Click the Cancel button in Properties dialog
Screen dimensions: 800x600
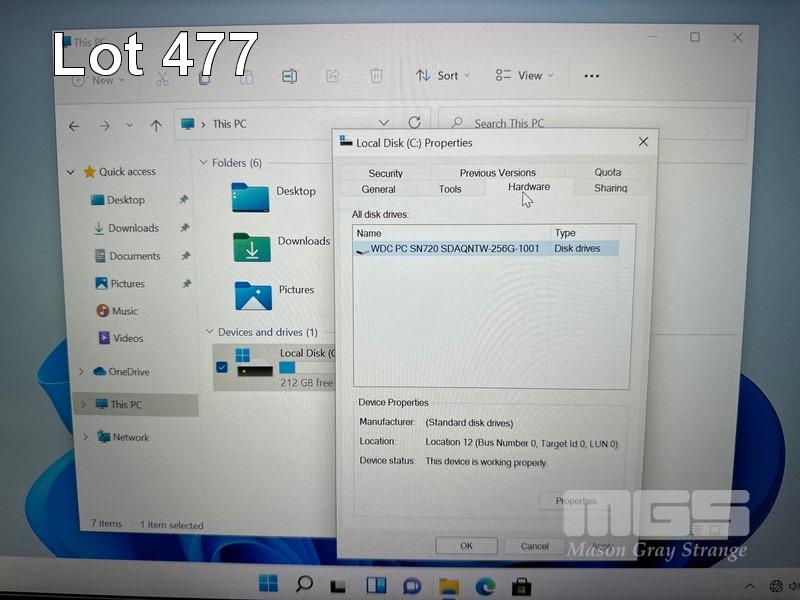(534, 545)
